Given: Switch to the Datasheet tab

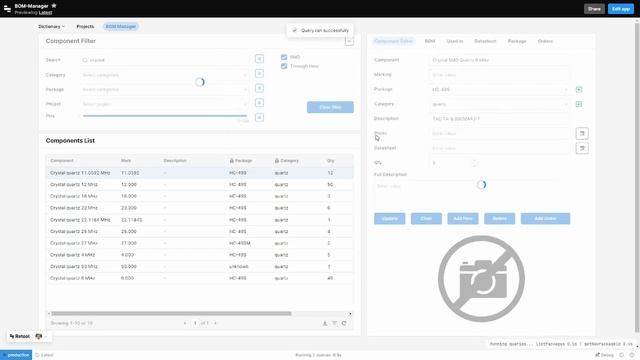Looking at the screenshot, I should click(x=485, y=41).
